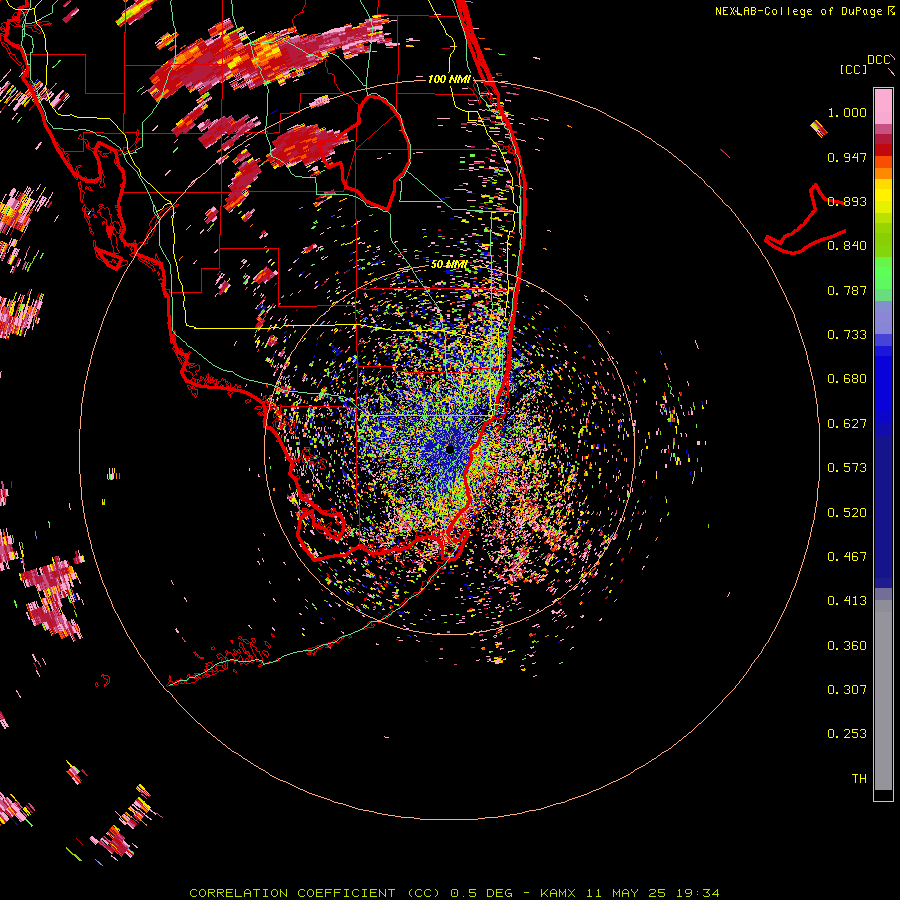
Task: Click the 0.467 legend value
Action: (847, 557)
